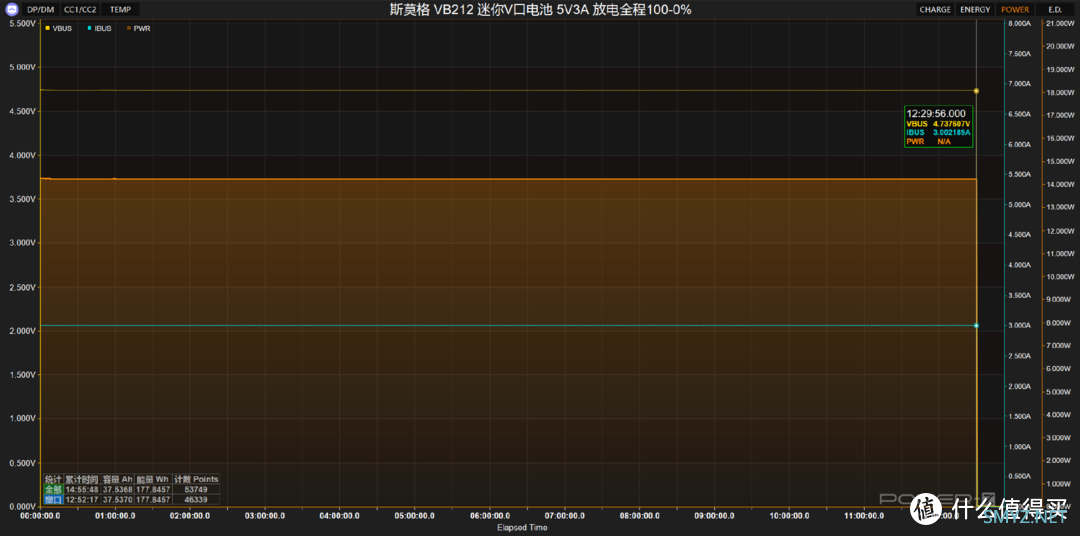Select the 窗口 row label in statistics

pos(53,499)
